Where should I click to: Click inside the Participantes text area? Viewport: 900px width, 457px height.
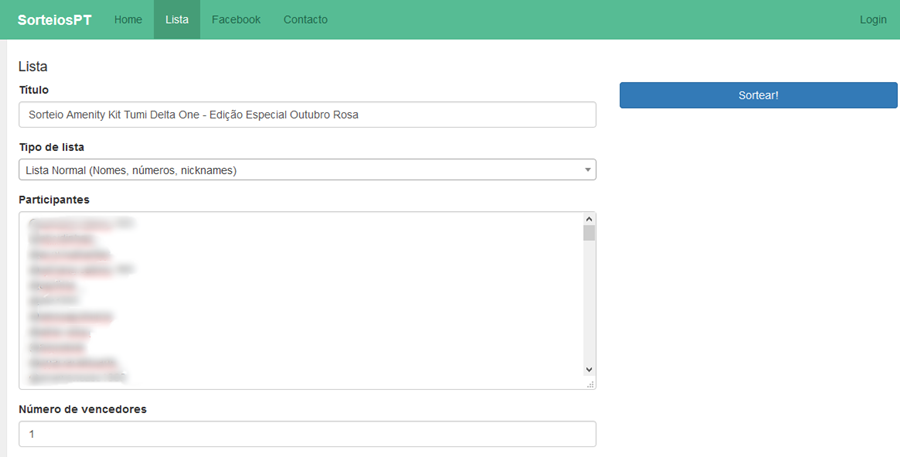pyautogui.click(x=300, y=300)
